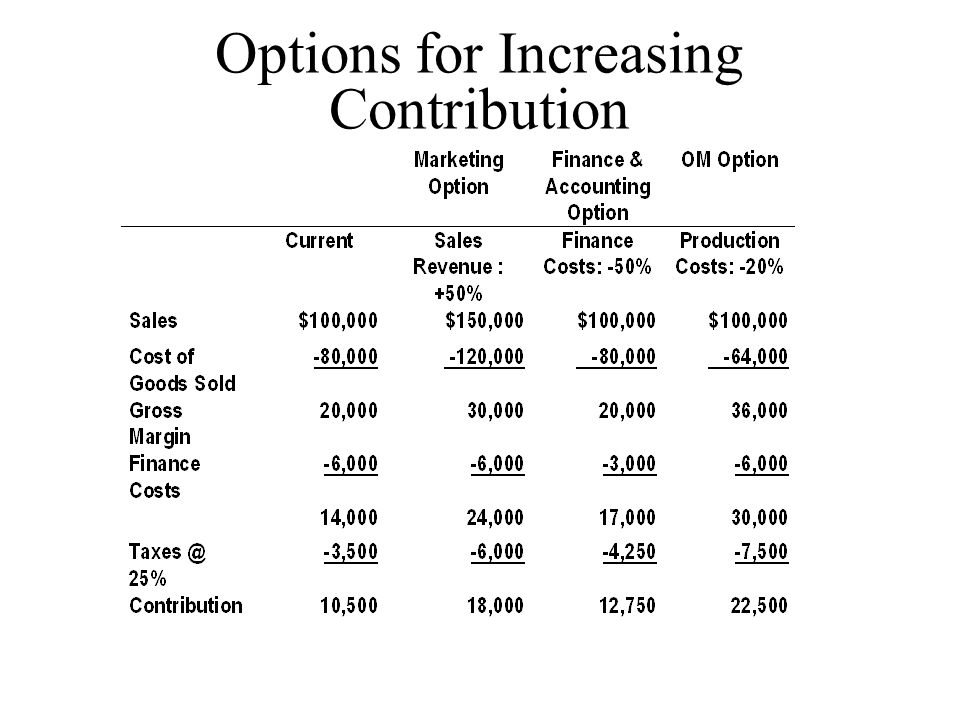Select the $150,000 sales value
Image resolution: width=960 pixels, height=720 pixels.
(x=484, y=321)
